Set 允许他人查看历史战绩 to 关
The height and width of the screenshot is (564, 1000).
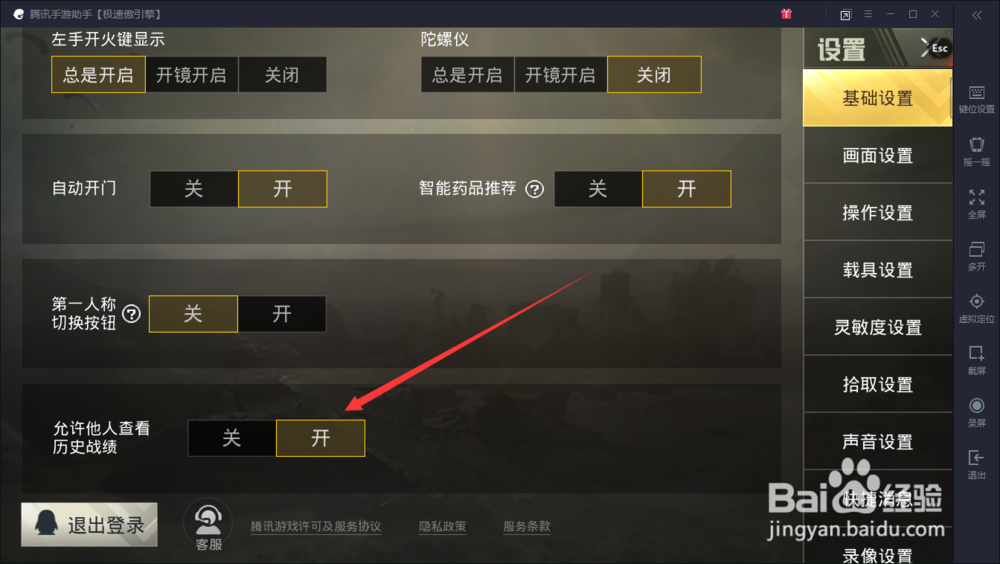(x=232, y=438)
